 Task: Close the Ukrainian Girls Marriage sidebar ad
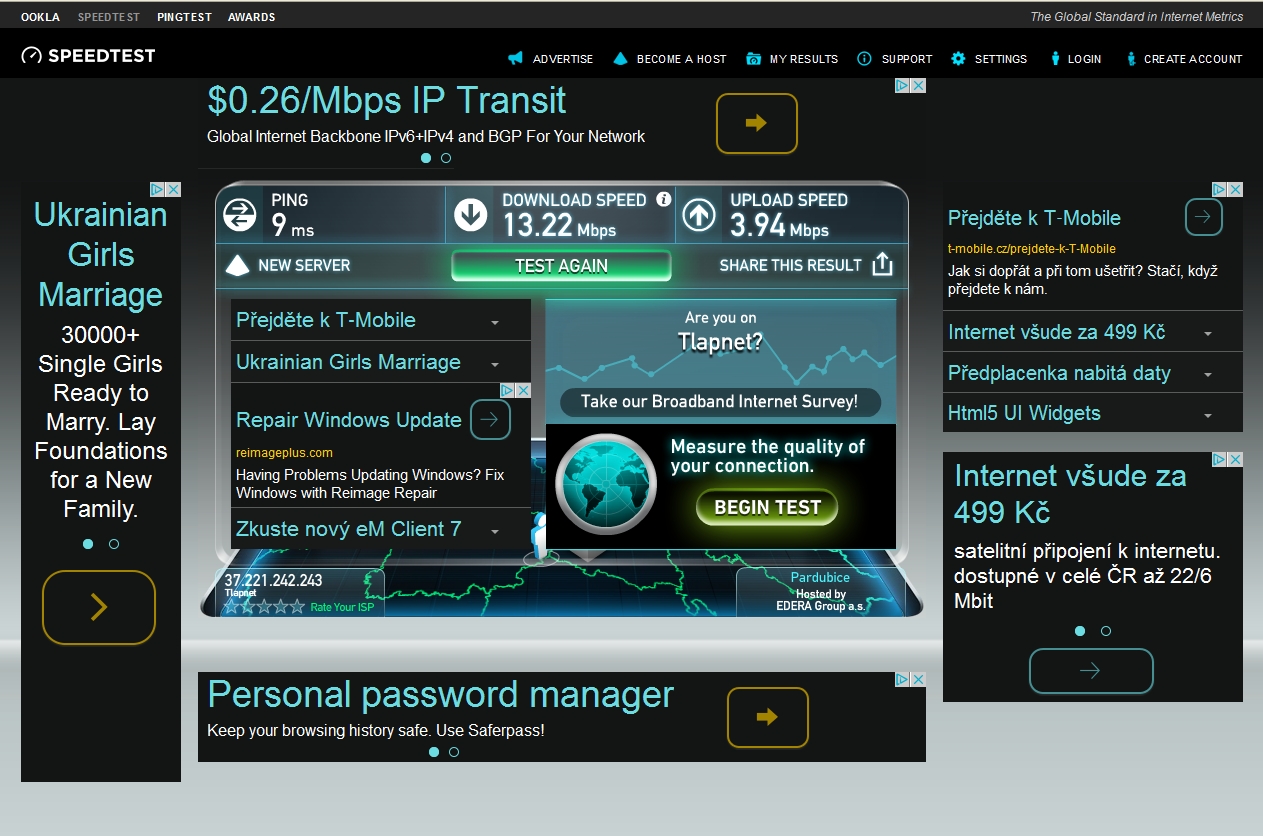coord(173,189)
